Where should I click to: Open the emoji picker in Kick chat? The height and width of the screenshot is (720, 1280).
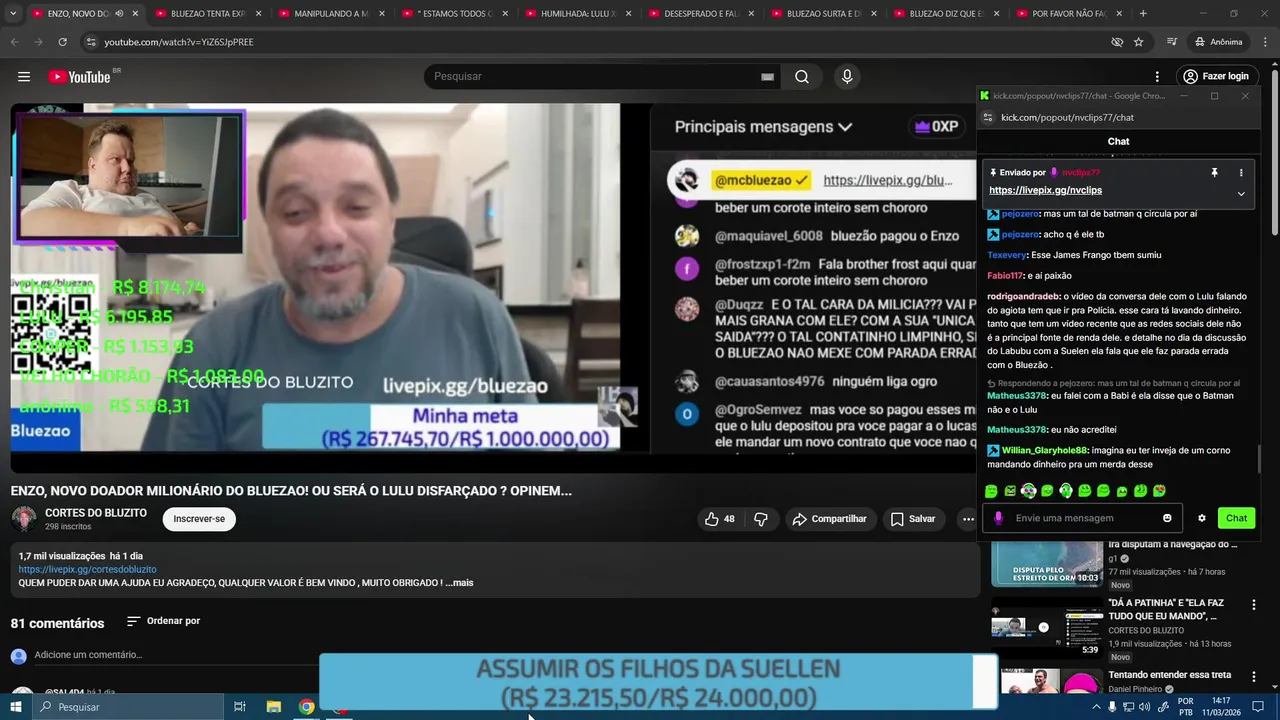(1167, 518)
